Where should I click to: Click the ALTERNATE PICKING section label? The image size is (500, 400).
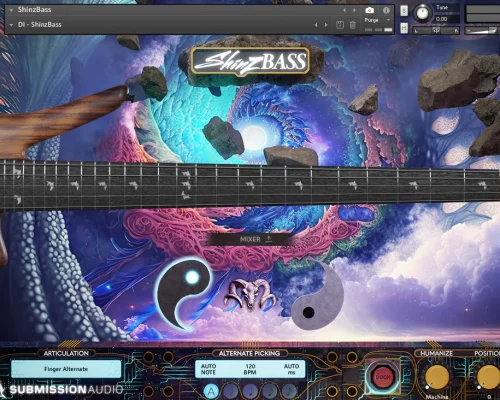(x=249, y=353)
